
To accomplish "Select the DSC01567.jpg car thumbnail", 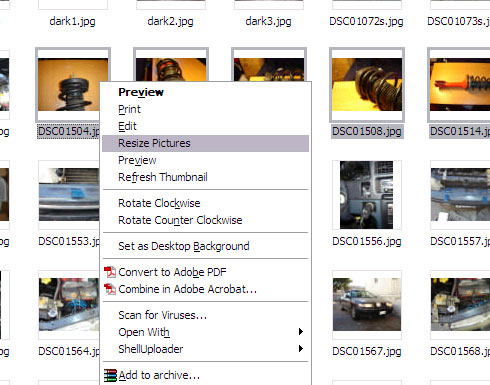I will coord(367,304).
